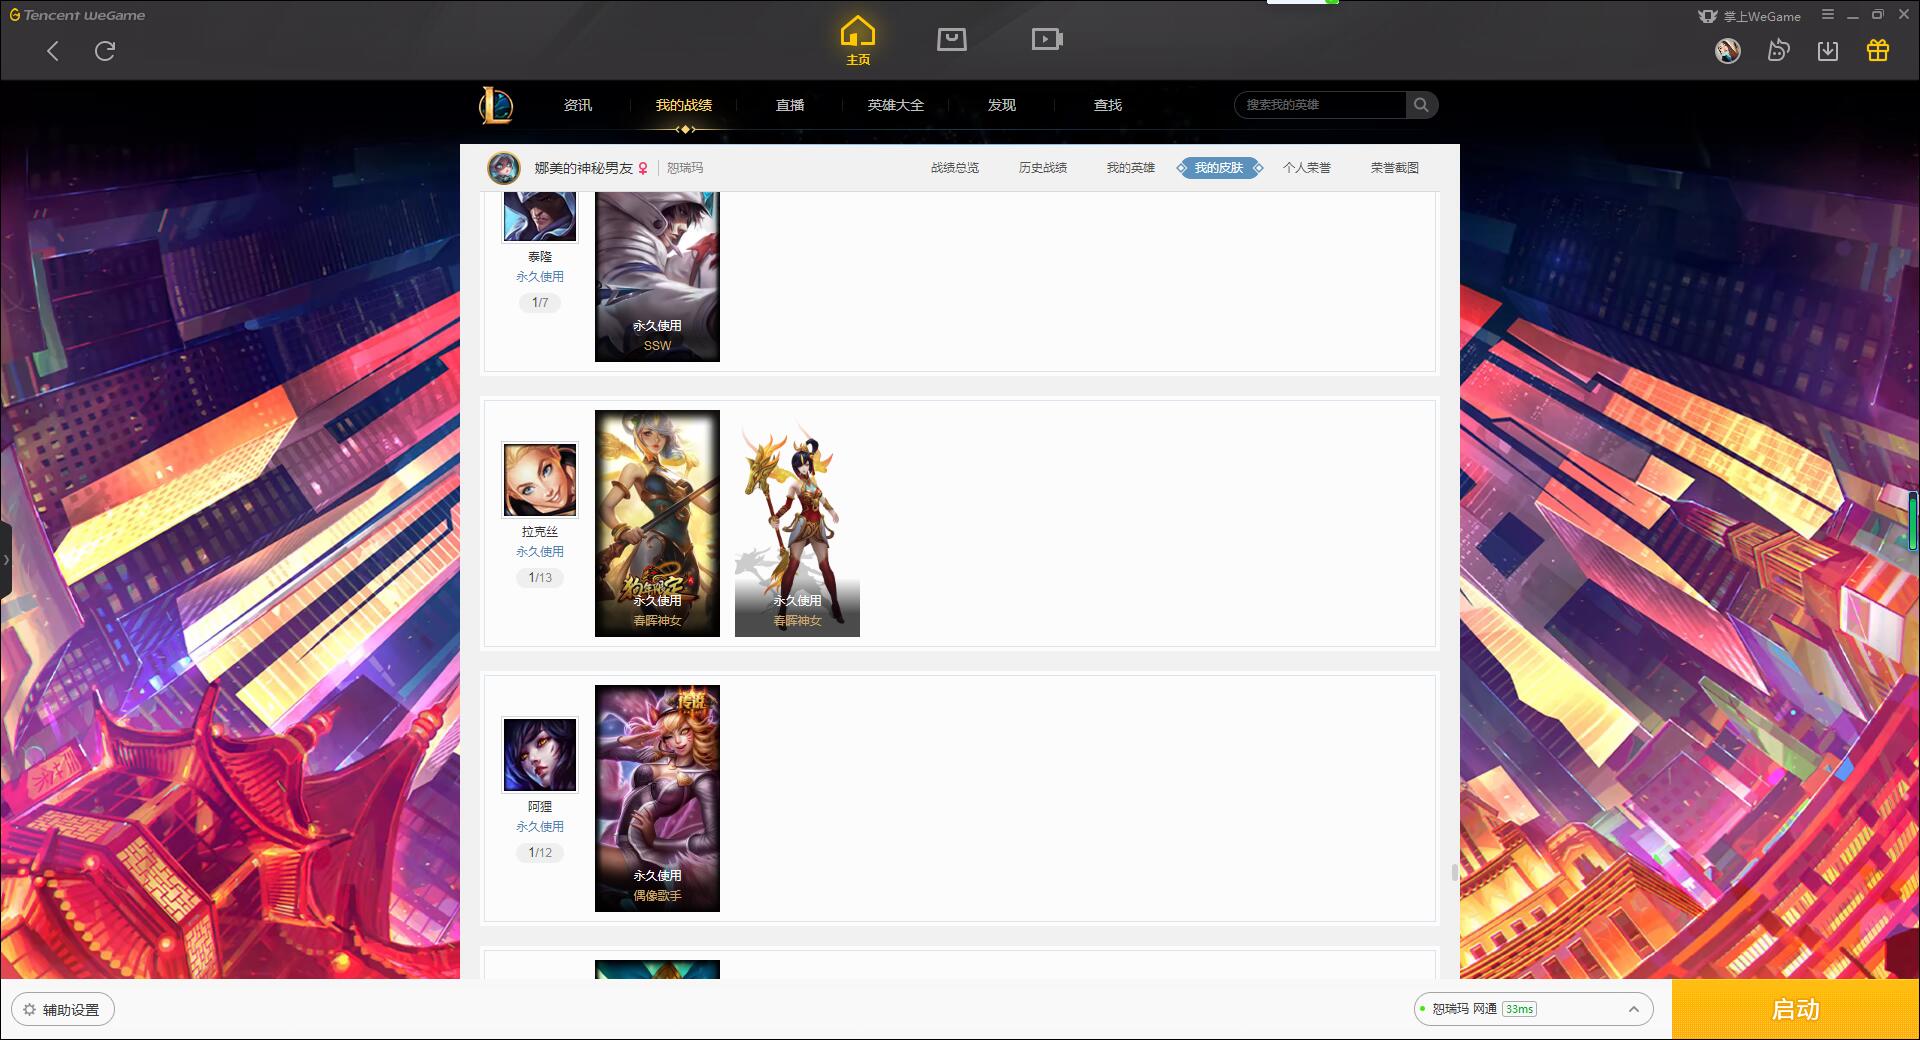Click the 阿狸 champion portrait
This screenshot has width=1920, height=1040.
coord(540,755)
